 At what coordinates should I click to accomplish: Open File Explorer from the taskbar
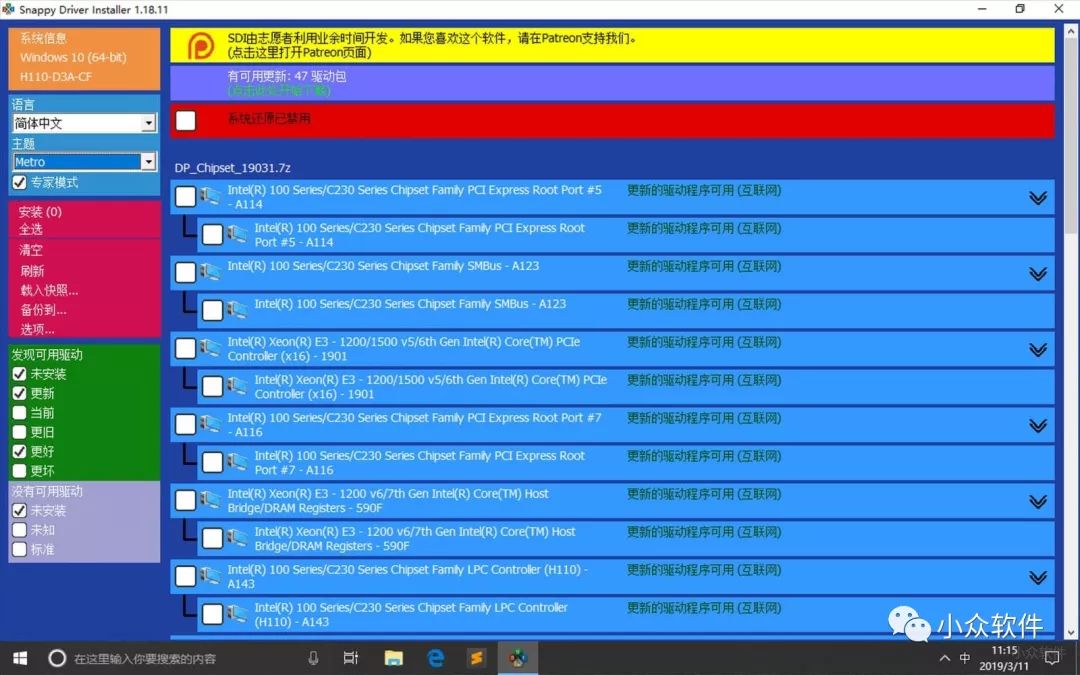(x=393, y=658)
